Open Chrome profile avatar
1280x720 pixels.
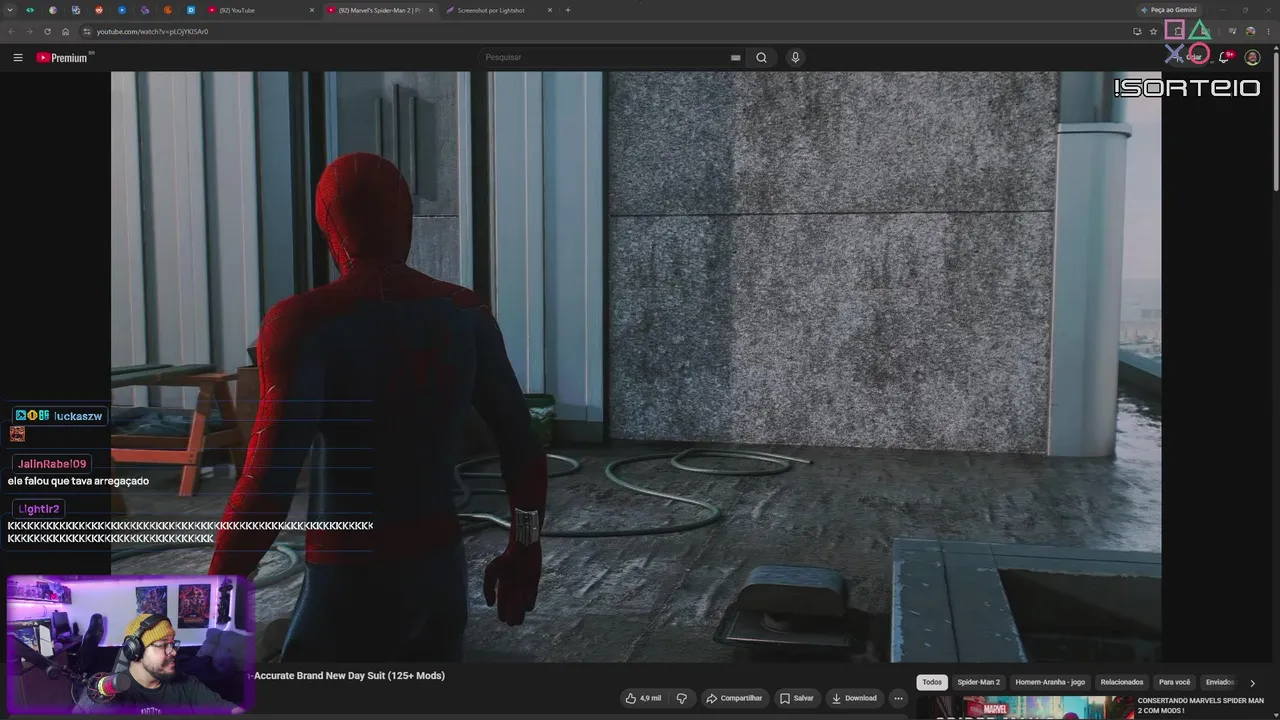point(1250,31)
